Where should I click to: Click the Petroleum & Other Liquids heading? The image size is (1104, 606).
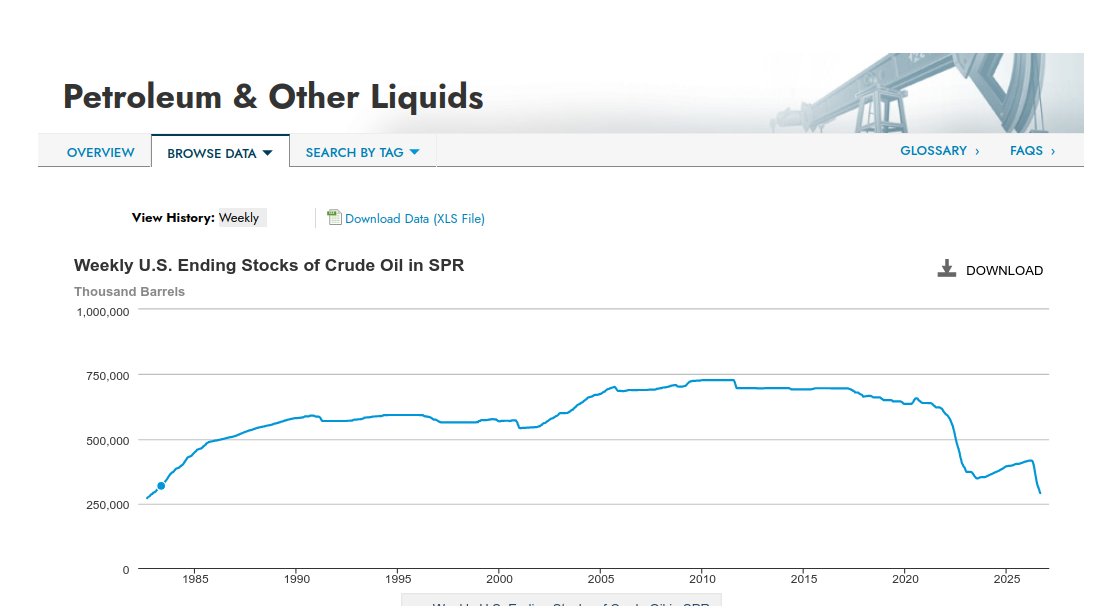(x=273, y=96)
